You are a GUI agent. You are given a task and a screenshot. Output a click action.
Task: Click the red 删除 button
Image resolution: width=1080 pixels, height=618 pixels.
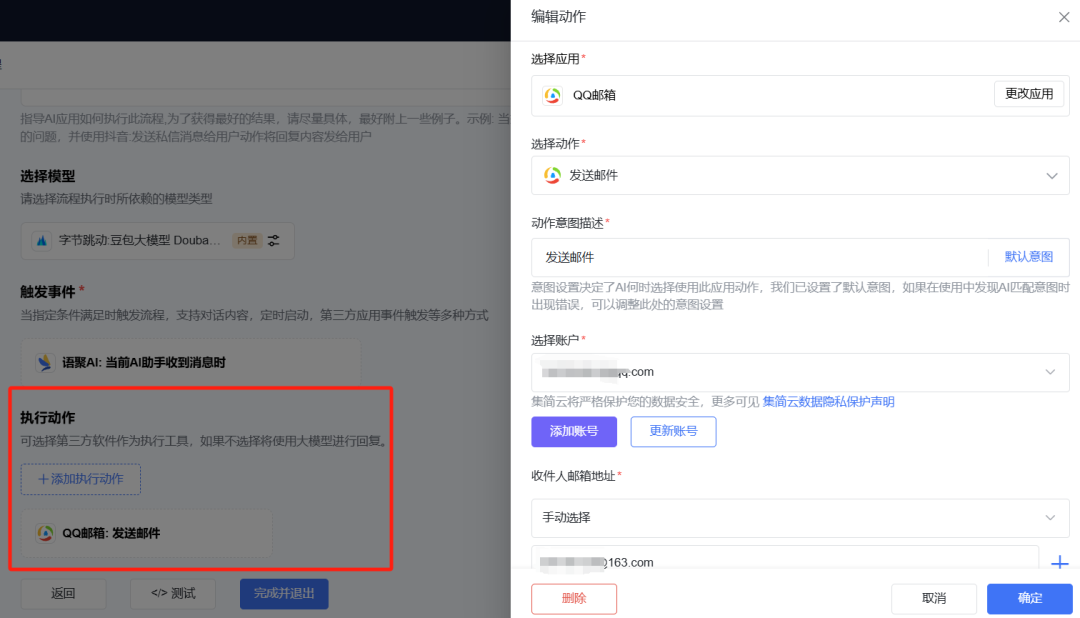pyautogui.click(x=574, y=598)
